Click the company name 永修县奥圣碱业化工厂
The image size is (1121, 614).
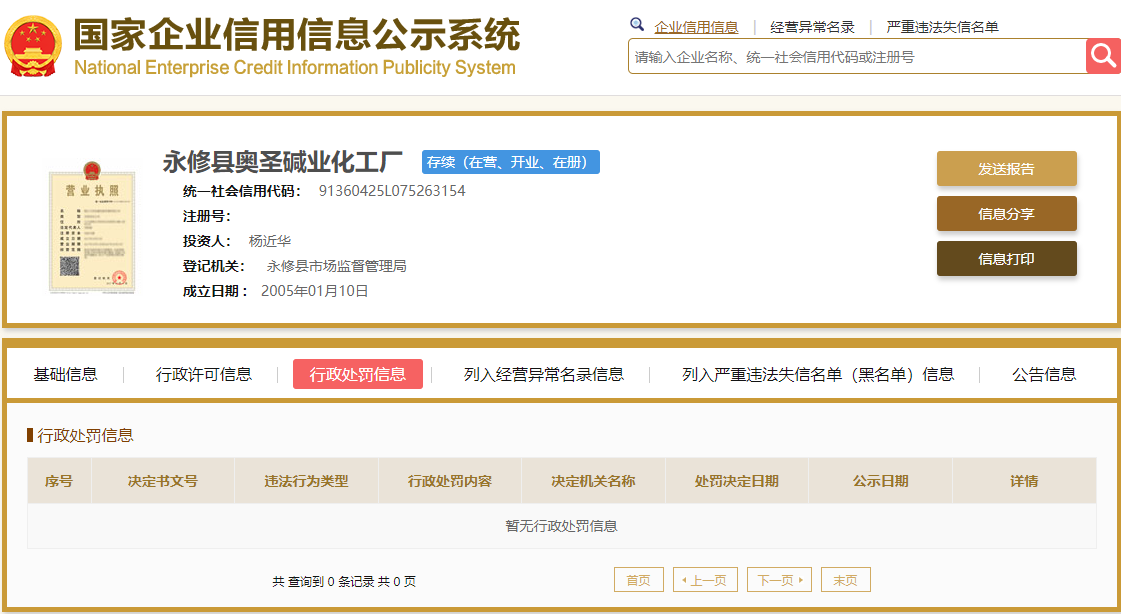point(282,162)
